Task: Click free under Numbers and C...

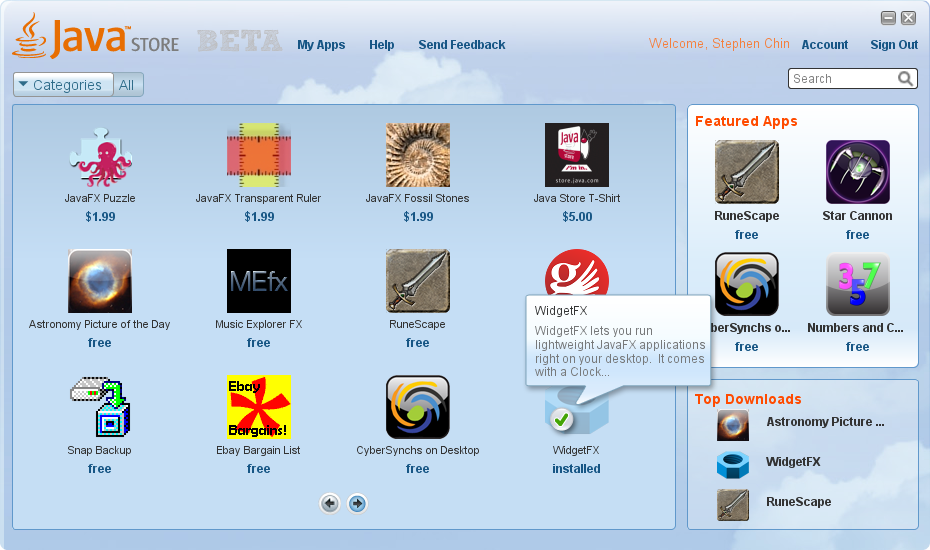Action: (858, 346)
